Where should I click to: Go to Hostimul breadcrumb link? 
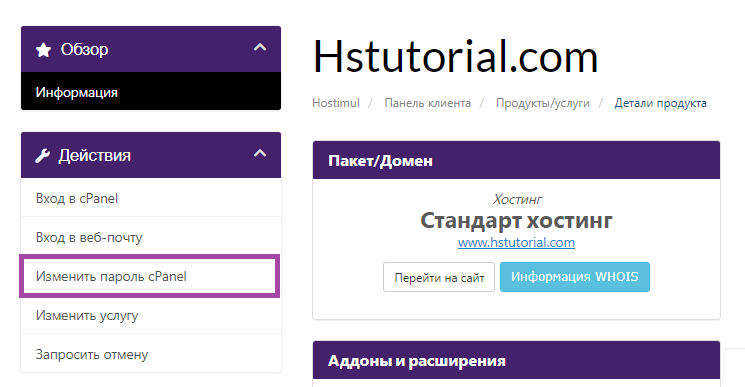click(336, 103)
